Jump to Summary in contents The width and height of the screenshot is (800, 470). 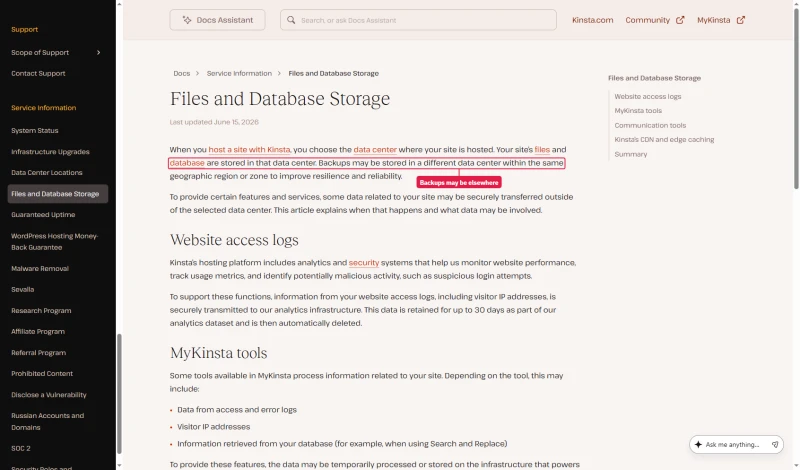tap(631, 155)
